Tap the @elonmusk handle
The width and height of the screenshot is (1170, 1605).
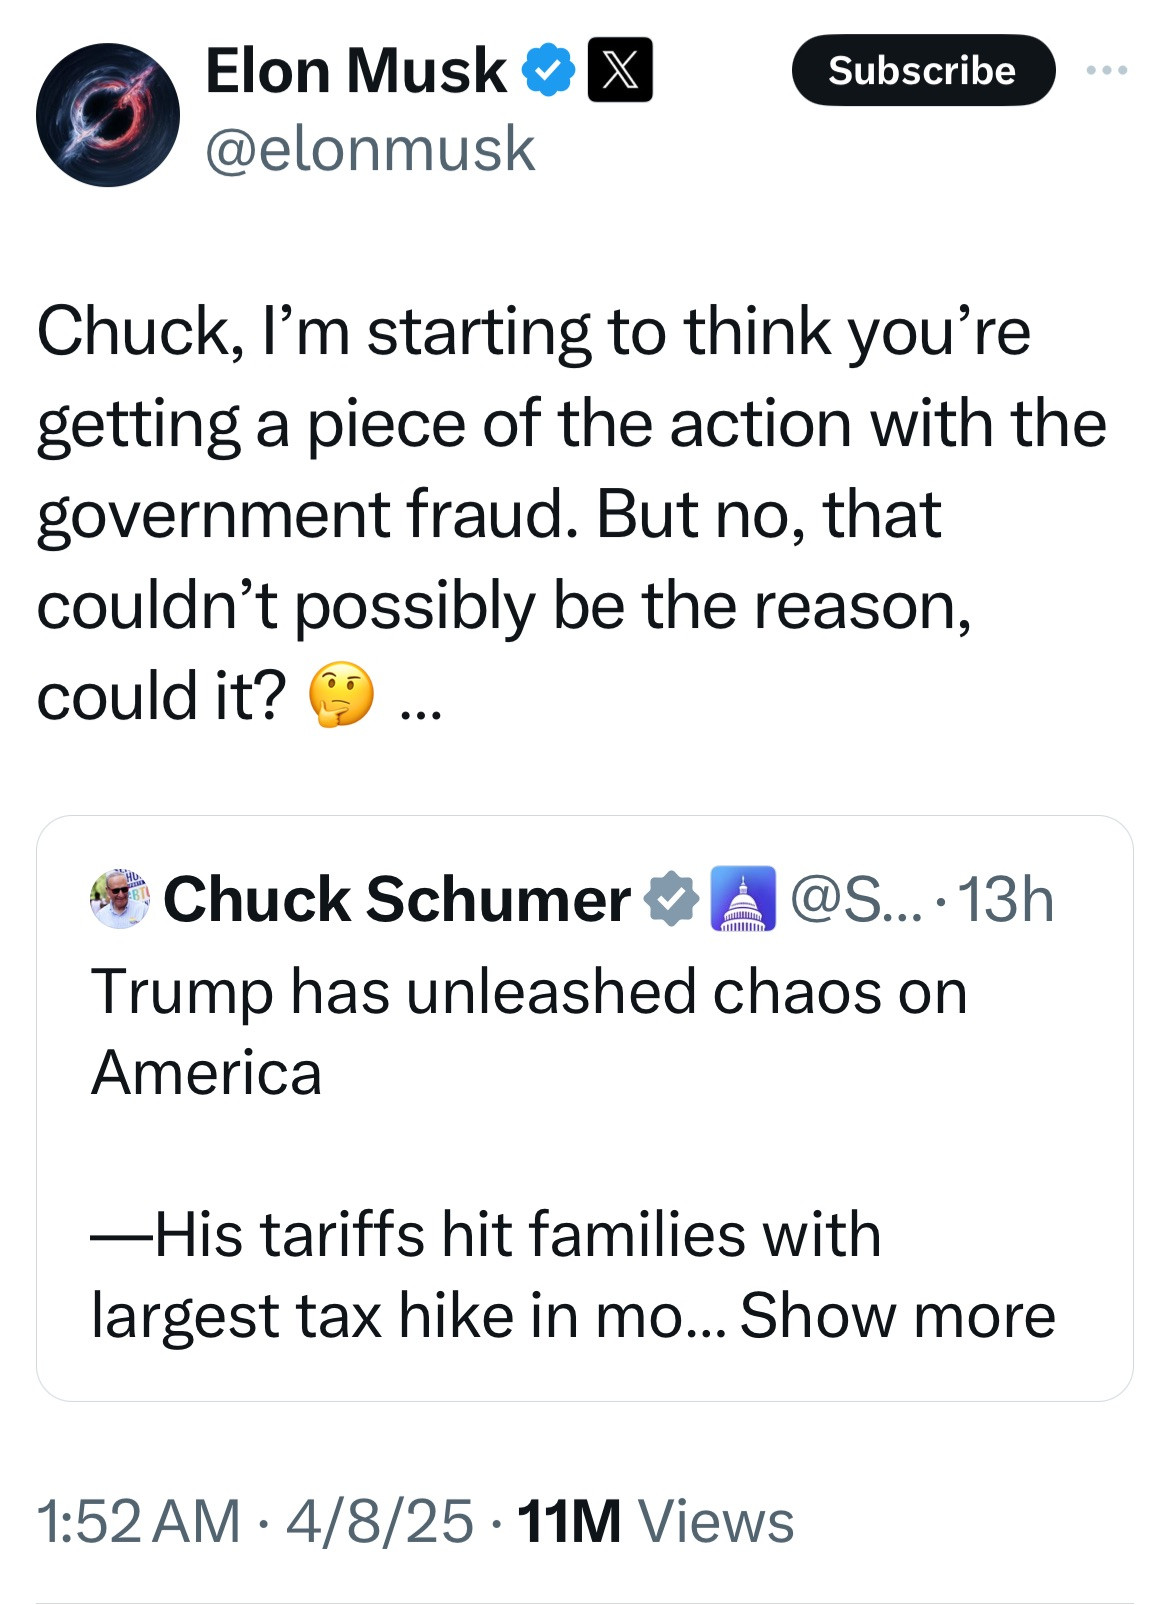click(370, 149)
